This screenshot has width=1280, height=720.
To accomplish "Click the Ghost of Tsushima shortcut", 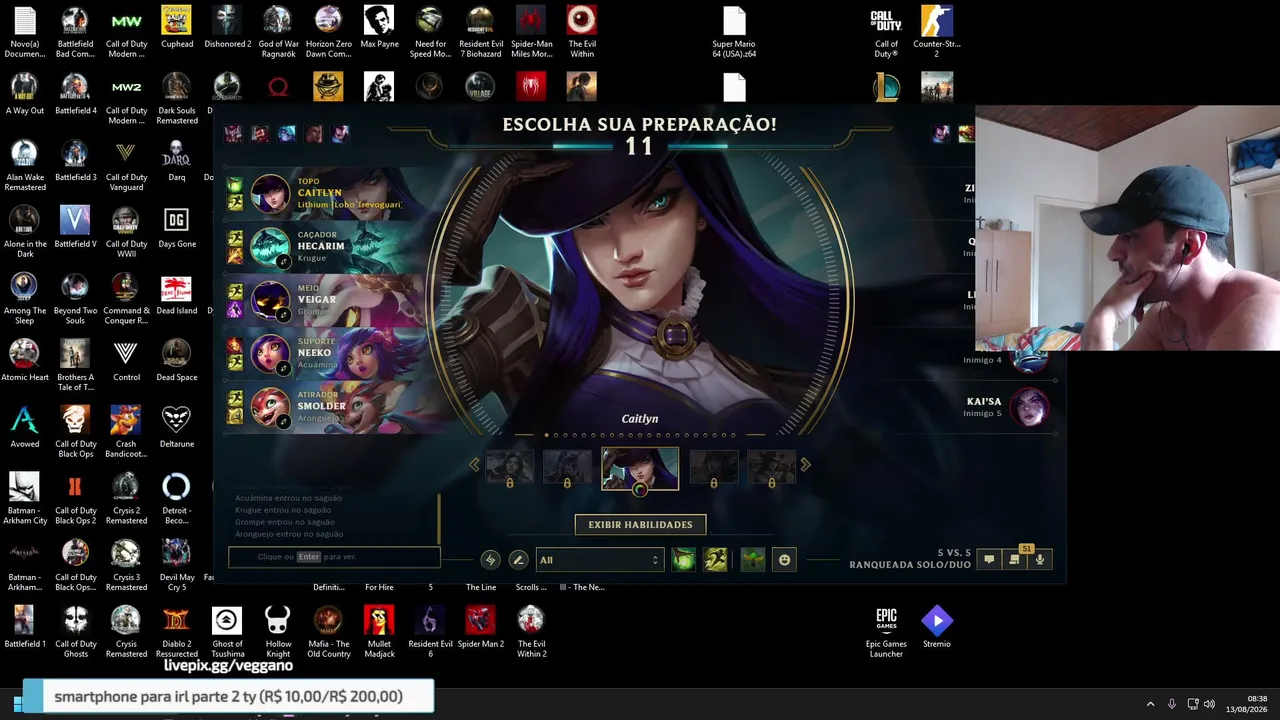I will tap(227, 632).
